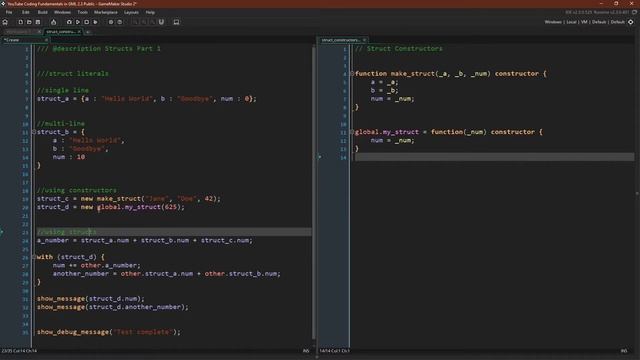Add a new workspace with the plus button
This screenshot has width=640, height=360.
click(x=88, y=31)
